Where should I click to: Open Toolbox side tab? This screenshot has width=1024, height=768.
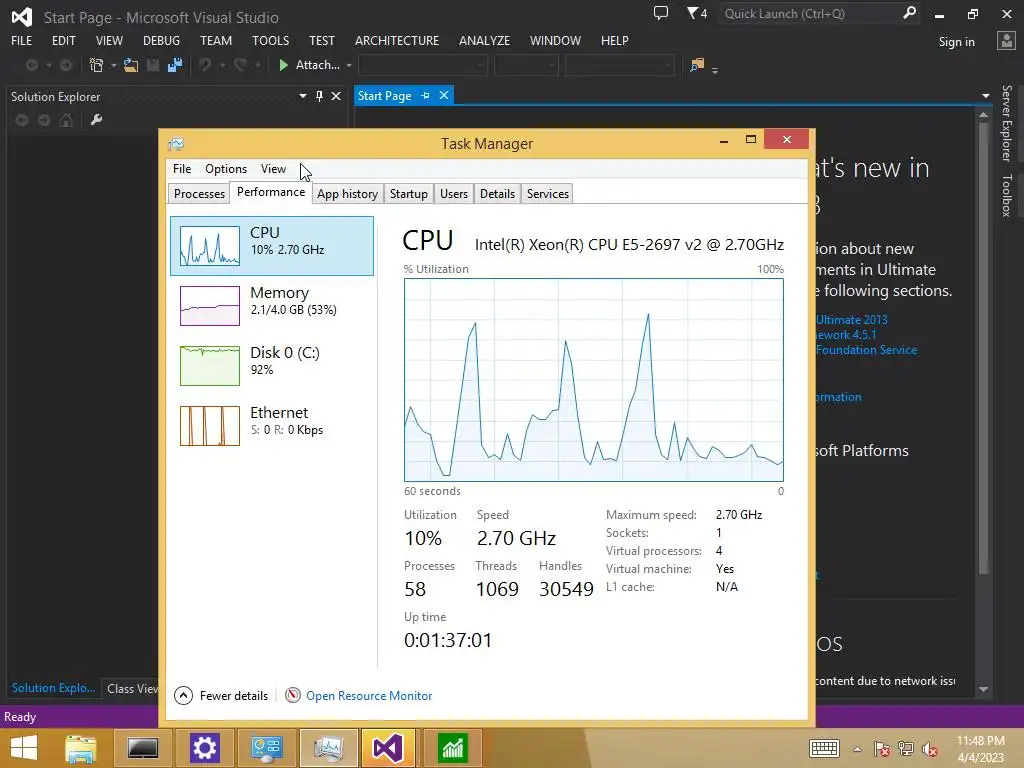1007,195
